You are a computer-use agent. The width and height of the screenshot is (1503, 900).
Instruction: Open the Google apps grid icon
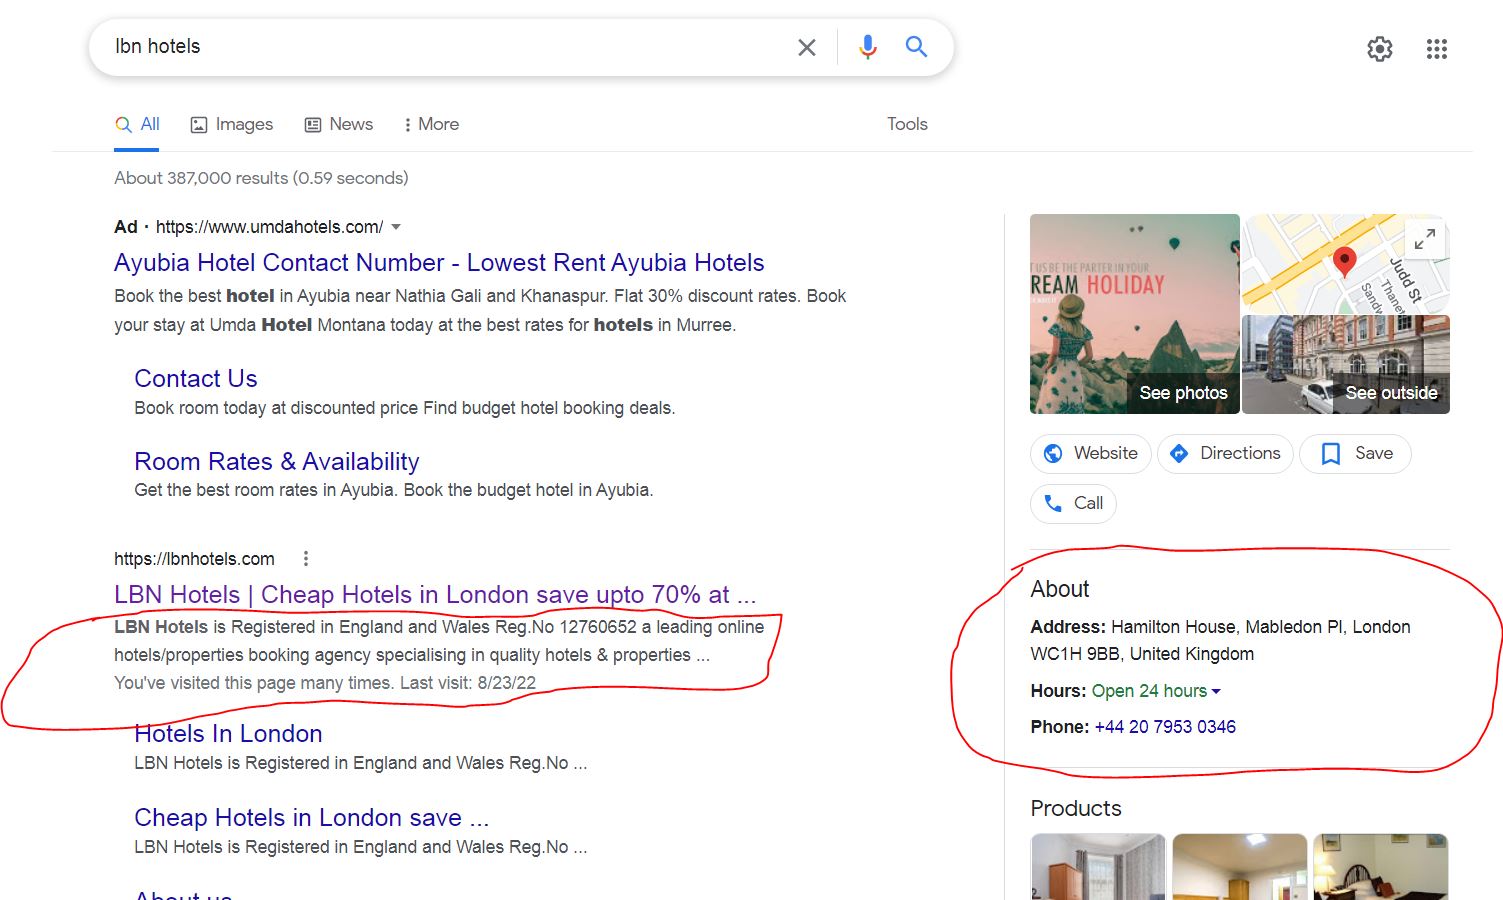pyautogui.click(x=1437, y=49)
